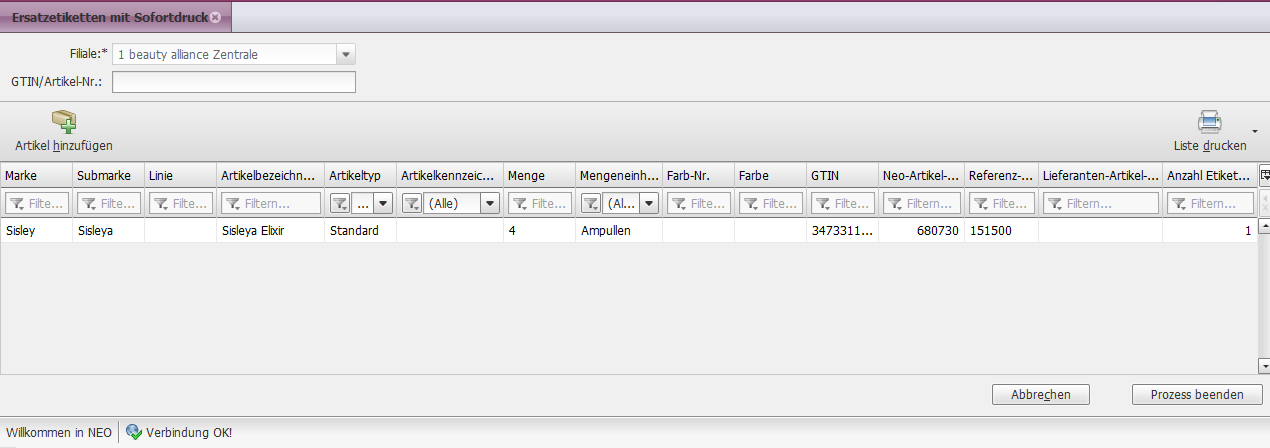Click the Linie filter field
Viewport: 1270px width, 448px height.
tap(181, 203)
